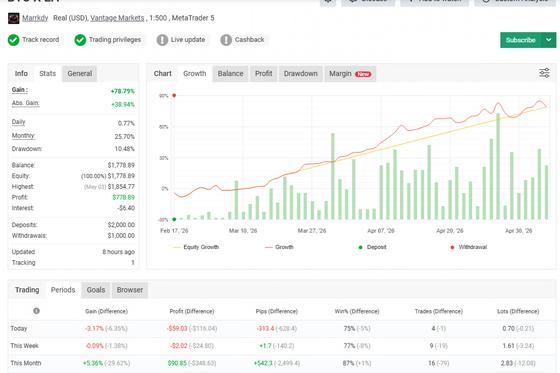Open the Goals tab
Viewport: 560px width, 373px height.
point(96,290)
